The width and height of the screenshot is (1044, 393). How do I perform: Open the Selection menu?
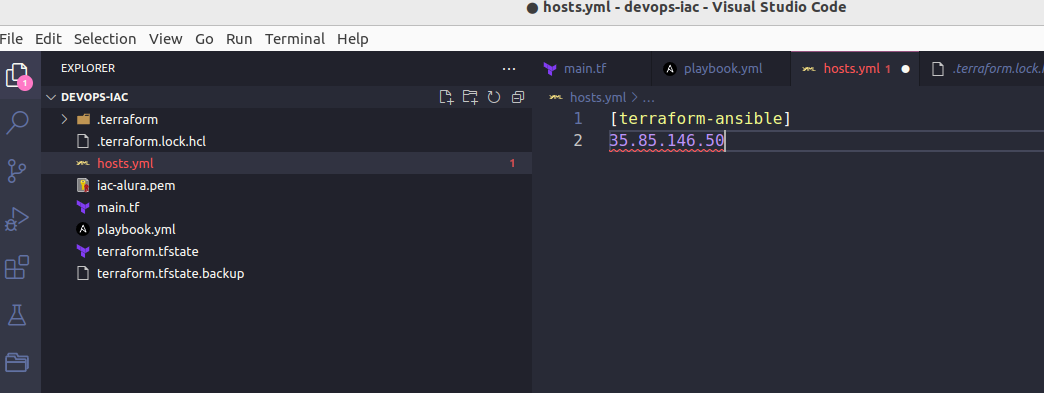tap(105, 39)
